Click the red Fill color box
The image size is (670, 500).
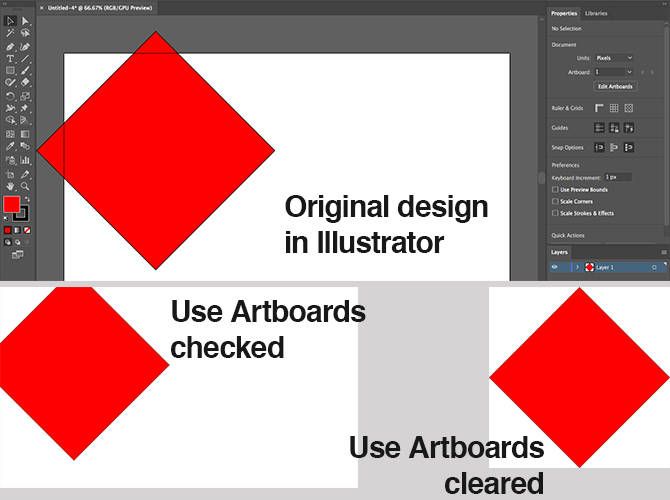pos(12,204)
